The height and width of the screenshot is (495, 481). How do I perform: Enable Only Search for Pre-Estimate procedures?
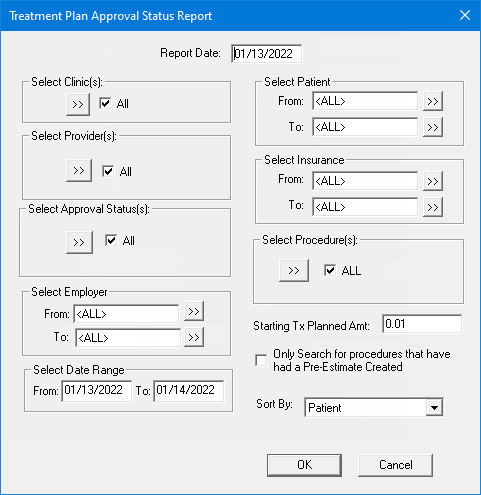point(261,360)
